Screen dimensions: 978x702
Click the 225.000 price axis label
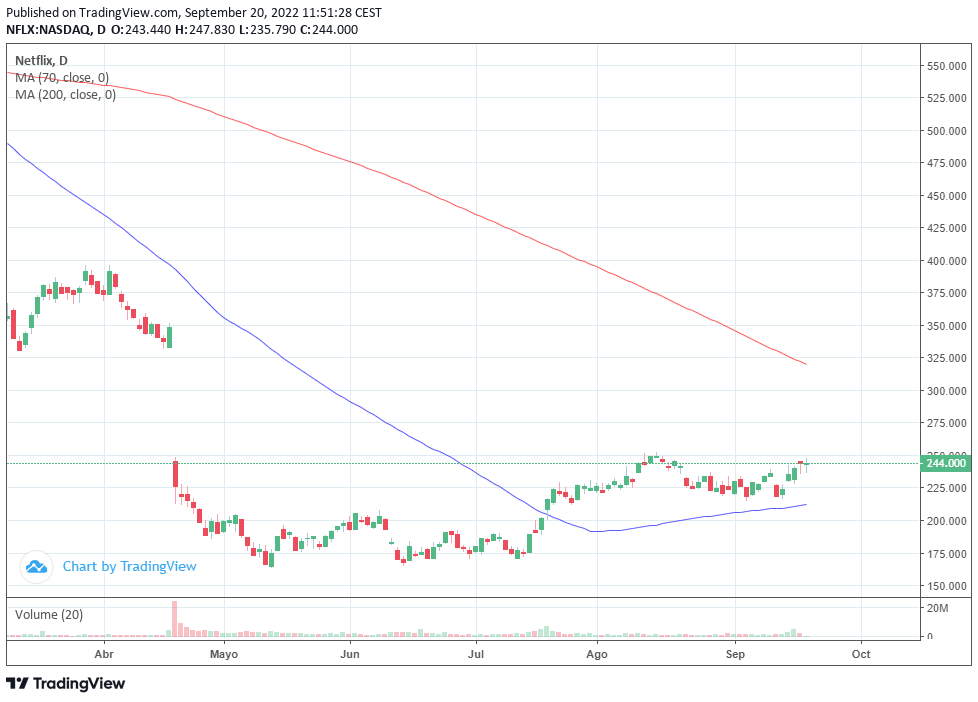[946, 488]
